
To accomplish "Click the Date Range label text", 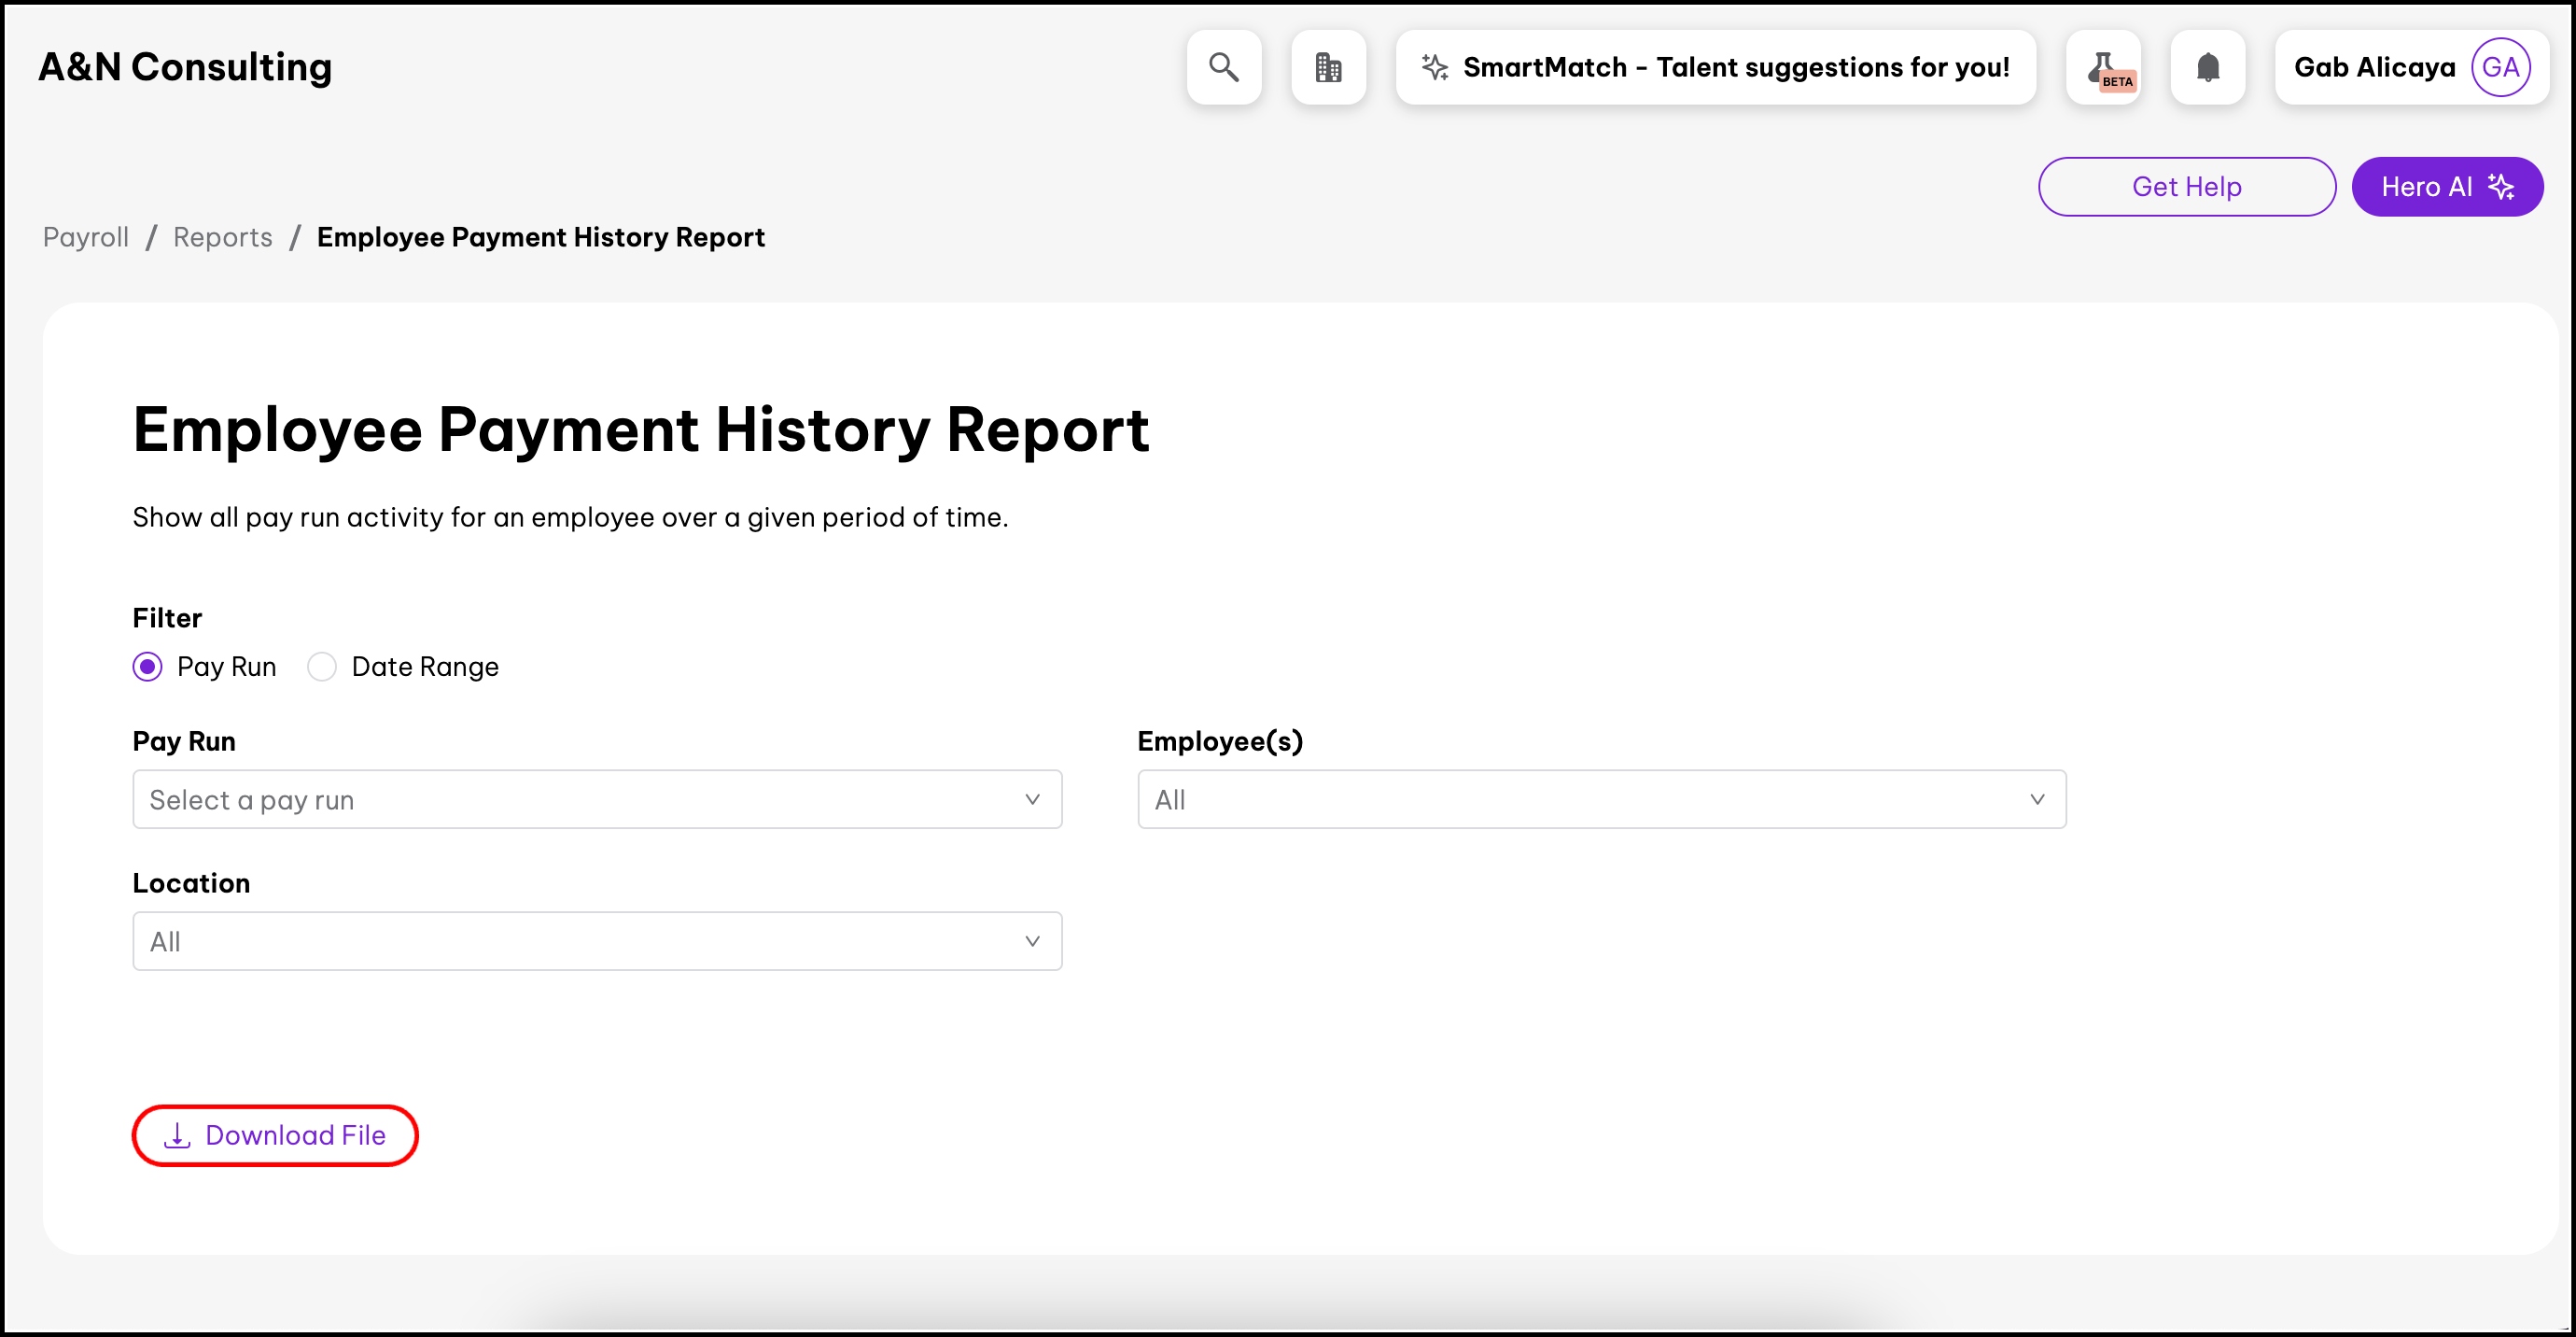I will point(425,667).
